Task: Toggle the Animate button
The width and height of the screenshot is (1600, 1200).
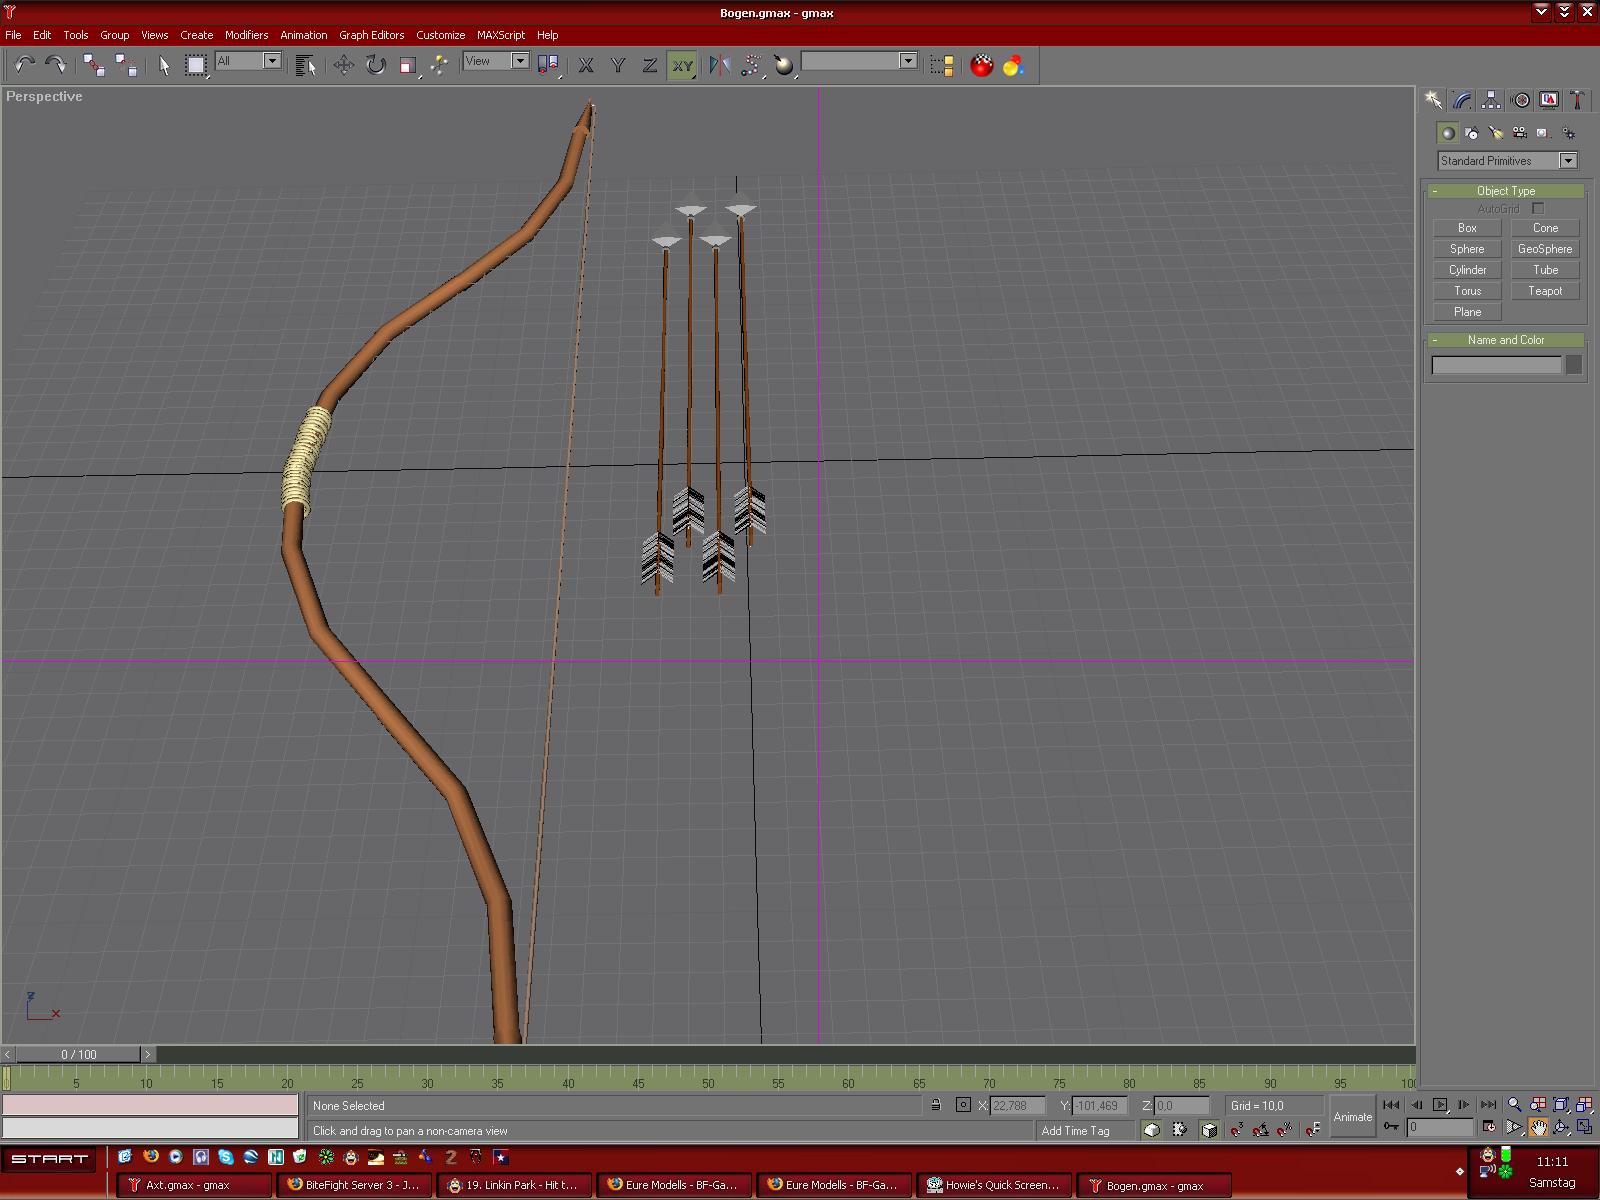Action: 1352,1117
